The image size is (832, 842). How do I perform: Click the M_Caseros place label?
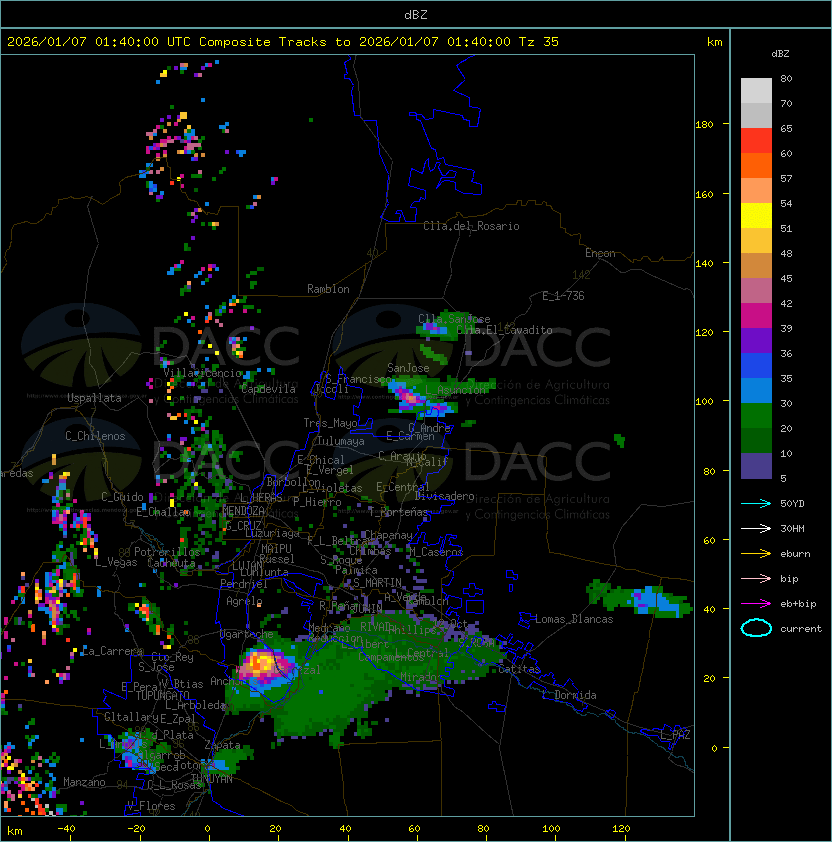436,552
